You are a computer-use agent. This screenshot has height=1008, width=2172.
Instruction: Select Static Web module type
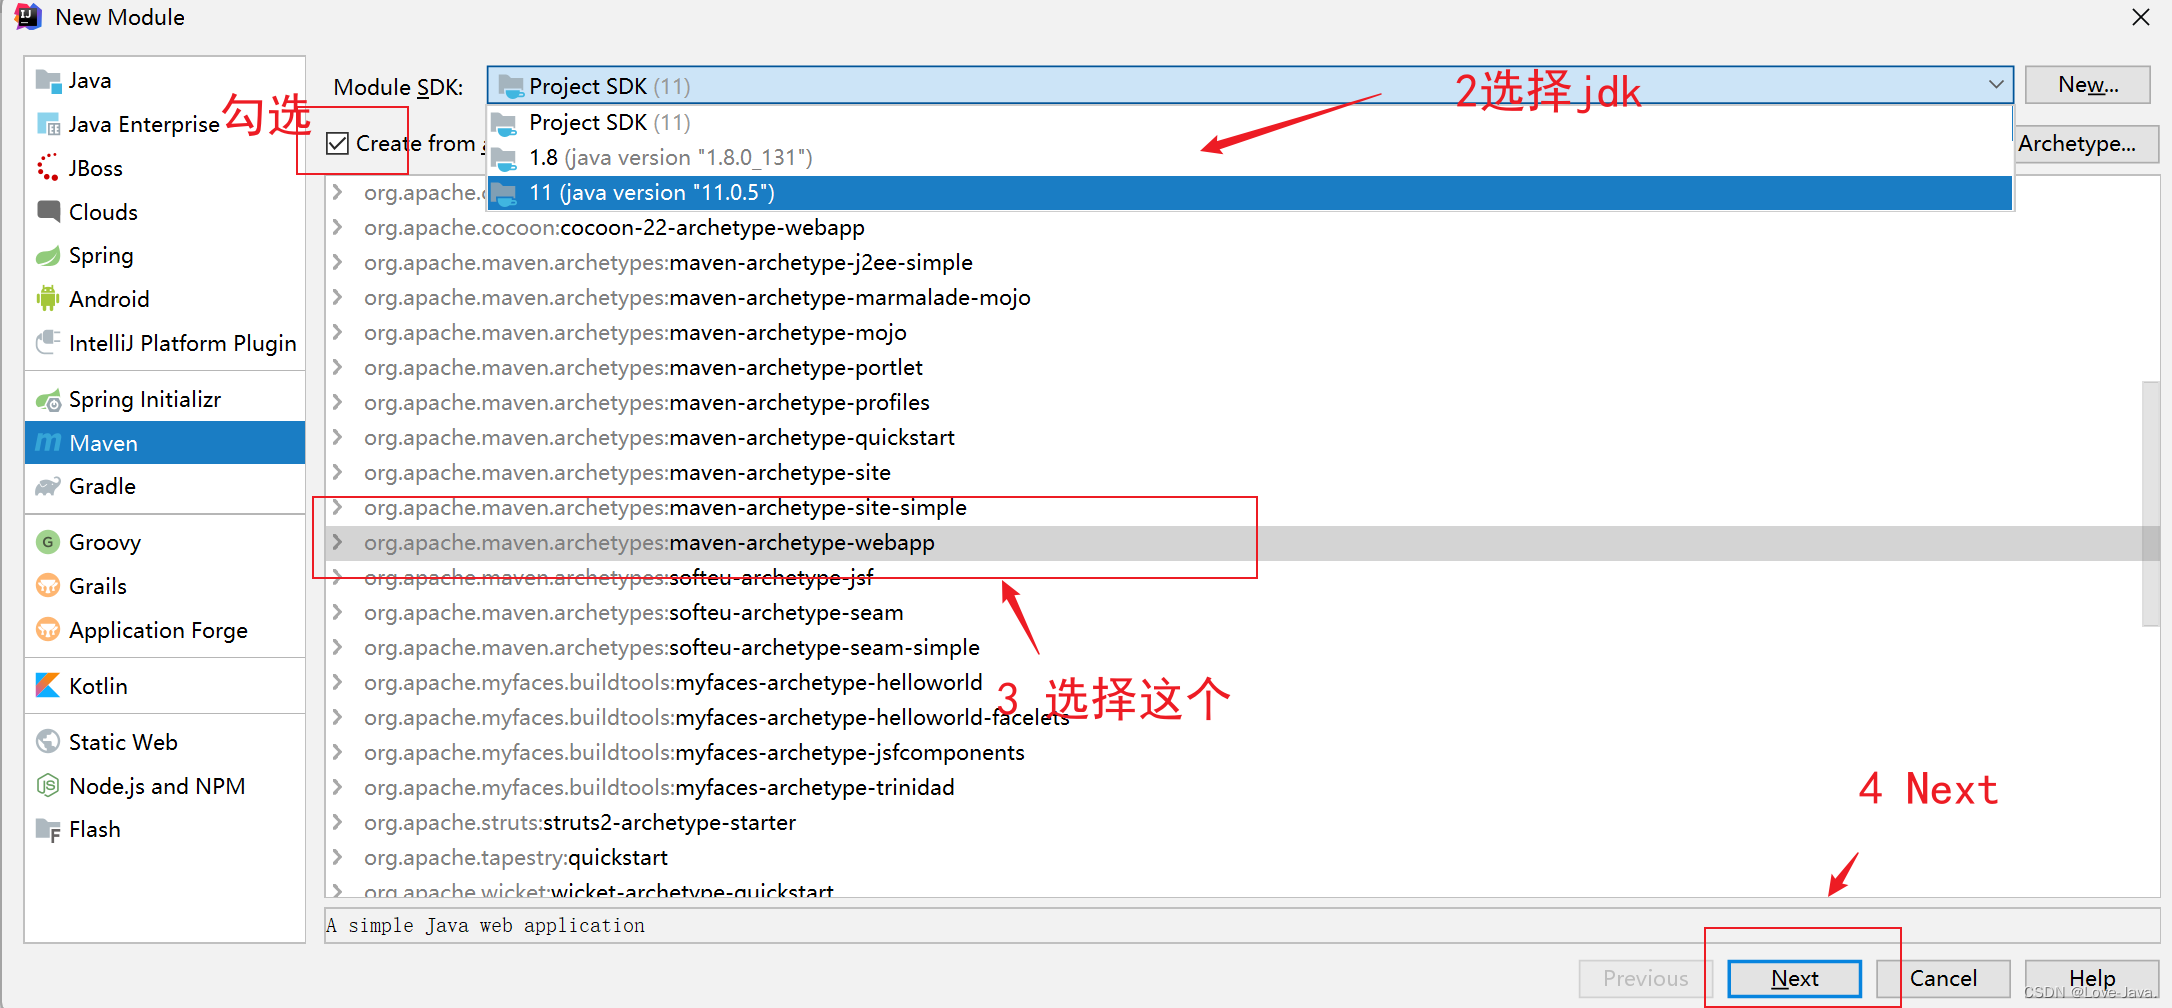(165, 741)
